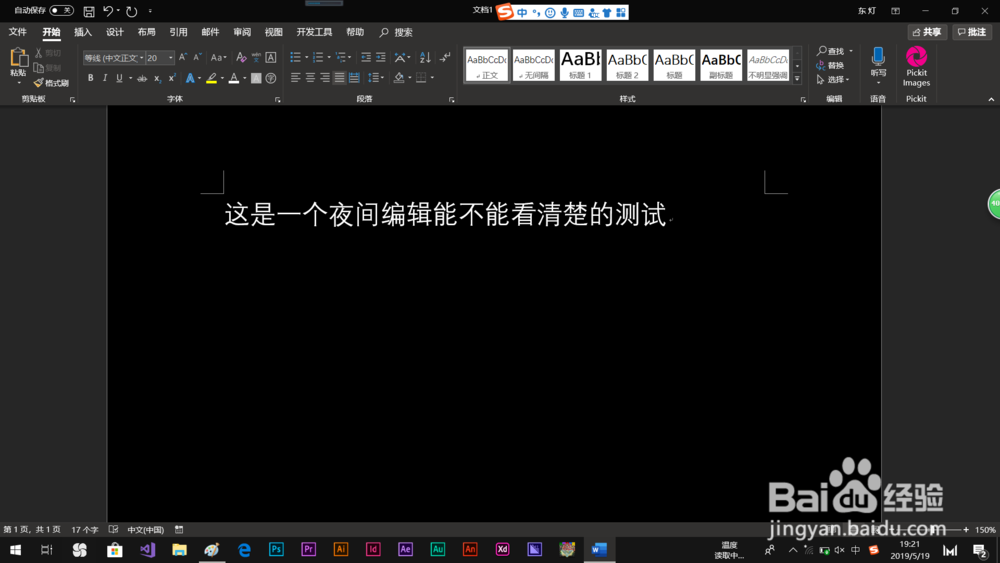Apply distributed alignment
This screenshot has width=1000, height=563.
point(354,78)
